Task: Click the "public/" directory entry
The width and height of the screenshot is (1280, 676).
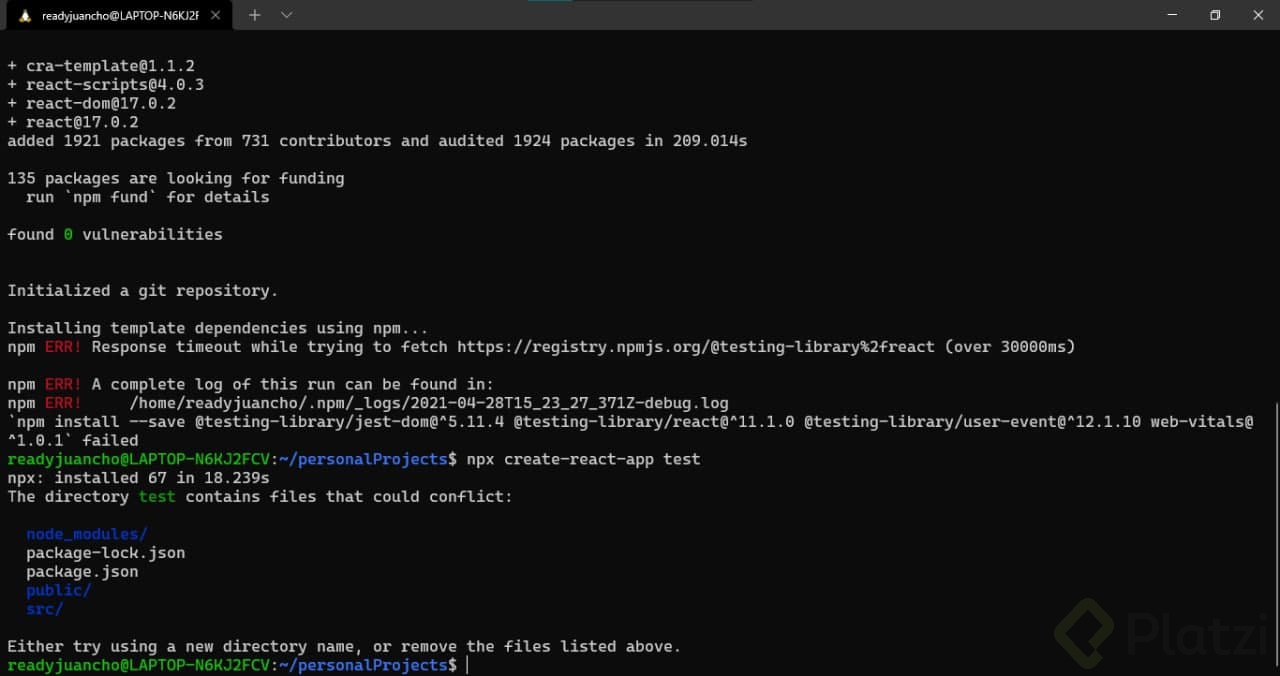Action: pyautogui.click(x=59, y=590)
